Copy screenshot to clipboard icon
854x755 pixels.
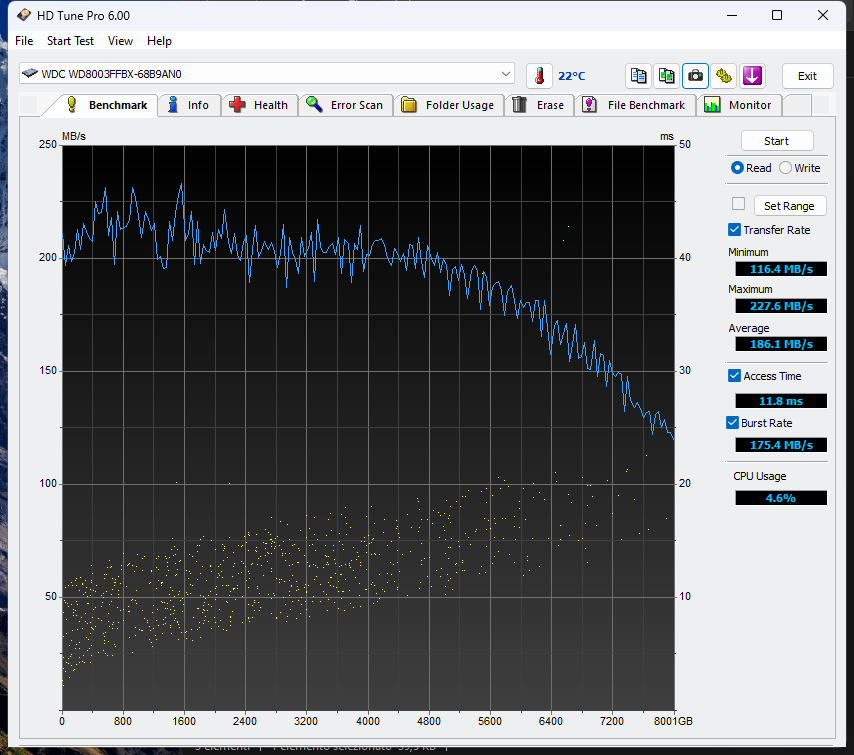[667, 76]
